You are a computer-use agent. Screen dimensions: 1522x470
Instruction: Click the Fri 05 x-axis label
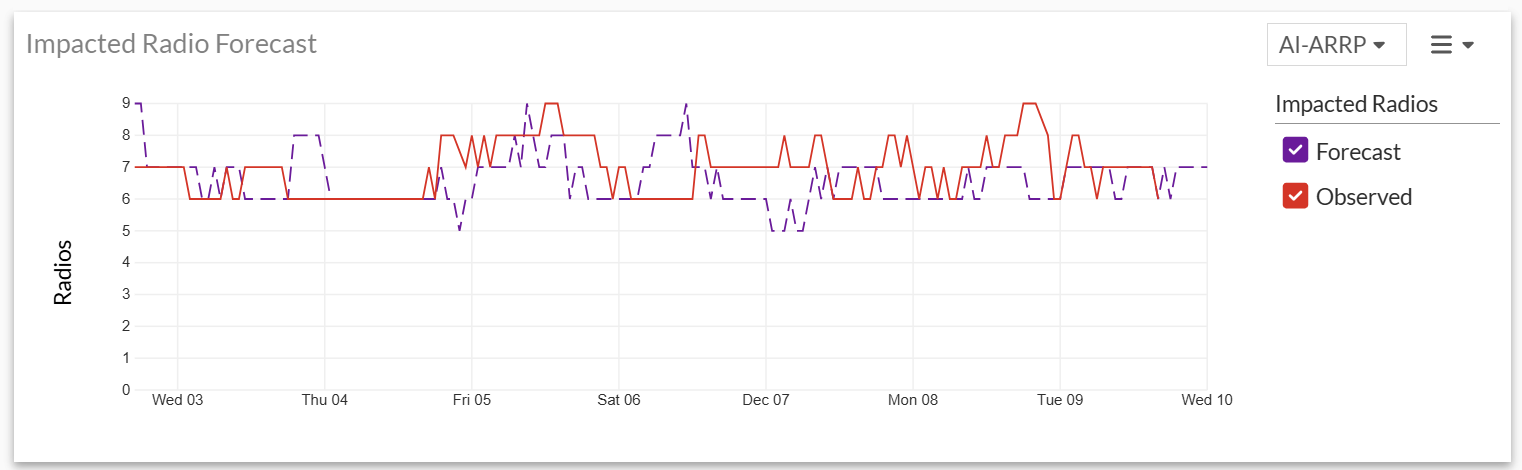pos(472,400)
